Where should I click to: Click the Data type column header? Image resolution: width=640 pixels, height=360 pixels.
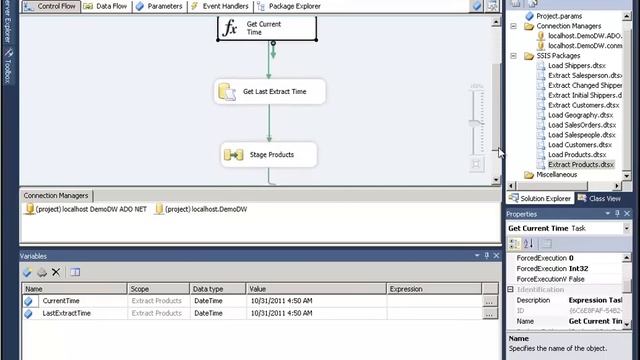click(x=218, y=289)
